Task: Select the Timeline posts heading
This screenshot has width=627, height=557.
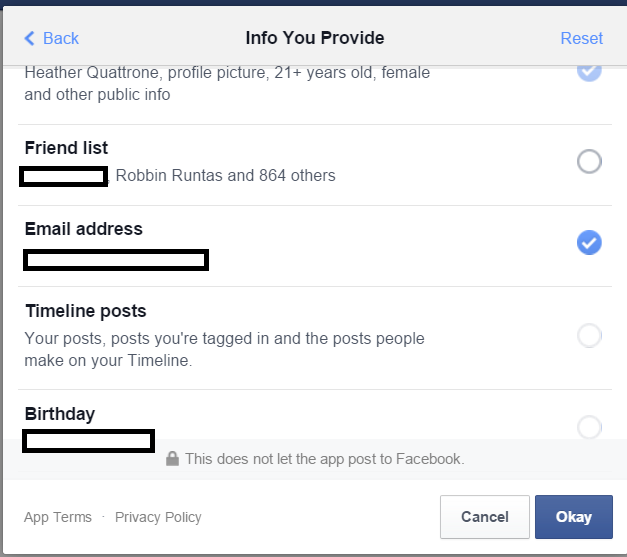Action: 86,311
